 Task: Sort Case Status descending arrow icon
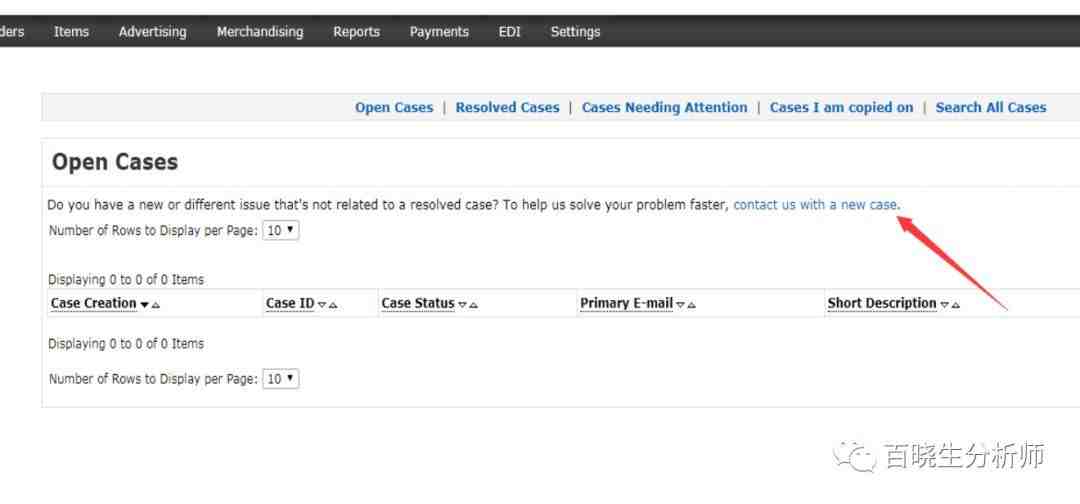[463, 304]
